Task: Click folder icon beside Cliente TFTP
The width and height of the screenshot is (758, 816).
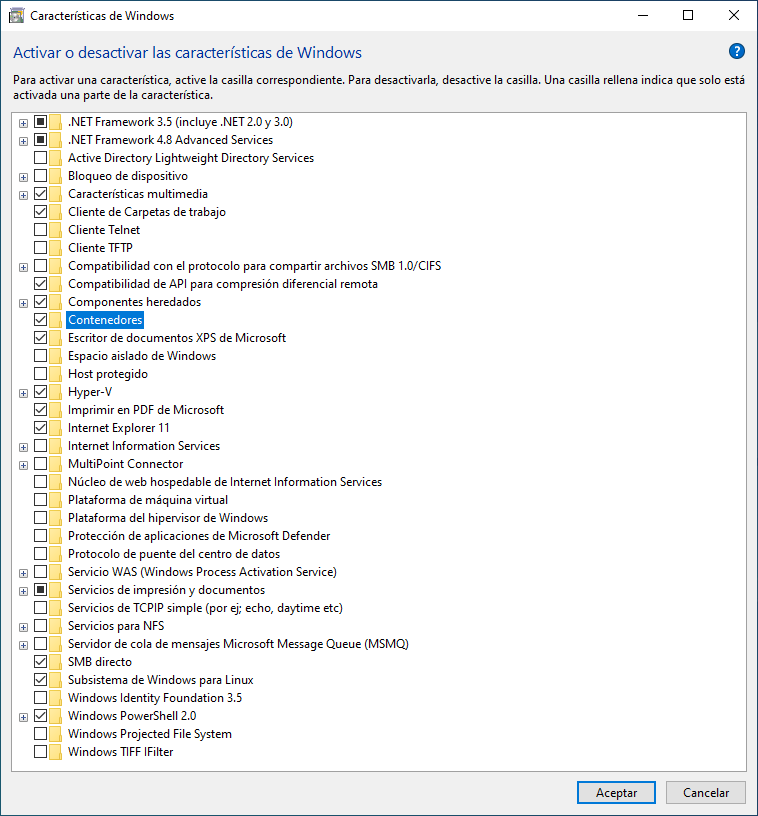Action: (56, 248)
